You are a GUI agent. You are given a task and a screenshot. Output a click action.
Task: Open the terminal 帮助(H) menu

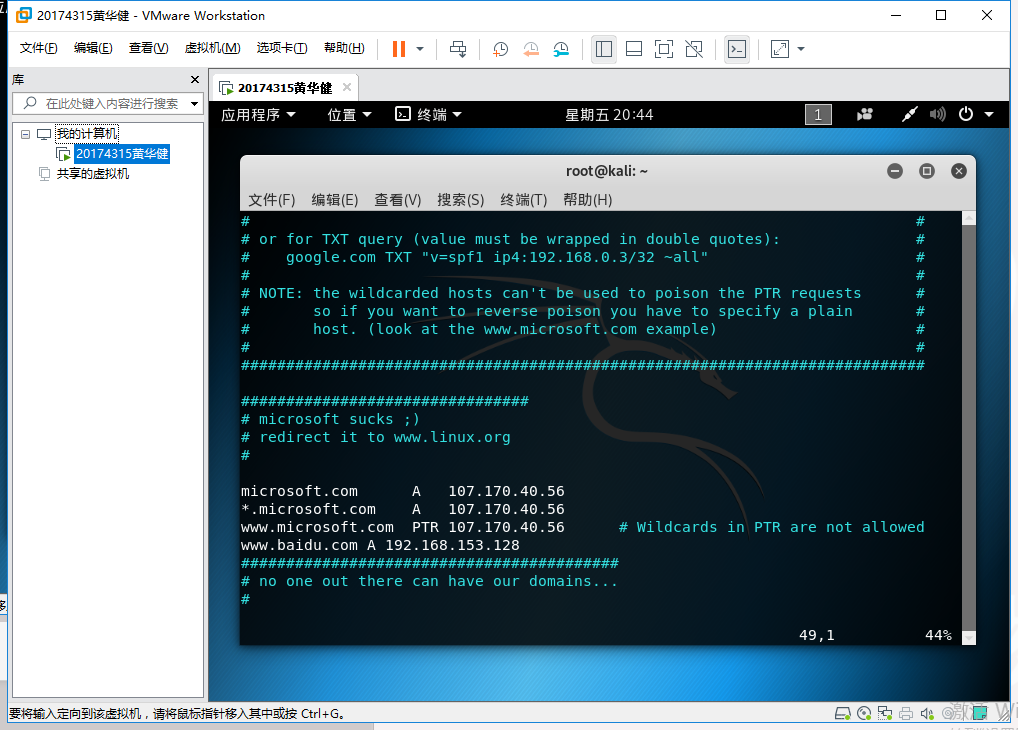[x=587, y=200]
